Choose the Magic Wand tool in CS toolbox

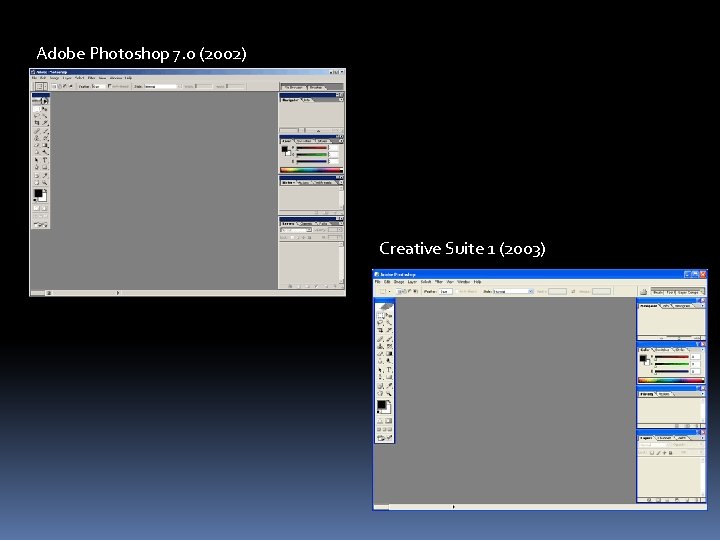point(389,322)
